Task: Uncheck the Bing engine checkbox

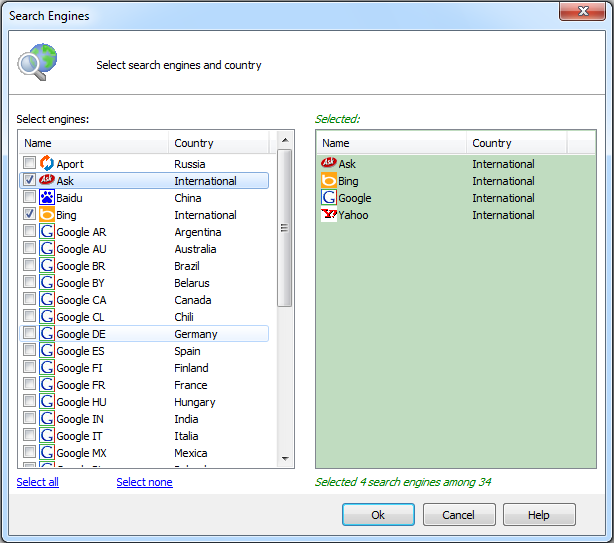Action: [29, 214]
